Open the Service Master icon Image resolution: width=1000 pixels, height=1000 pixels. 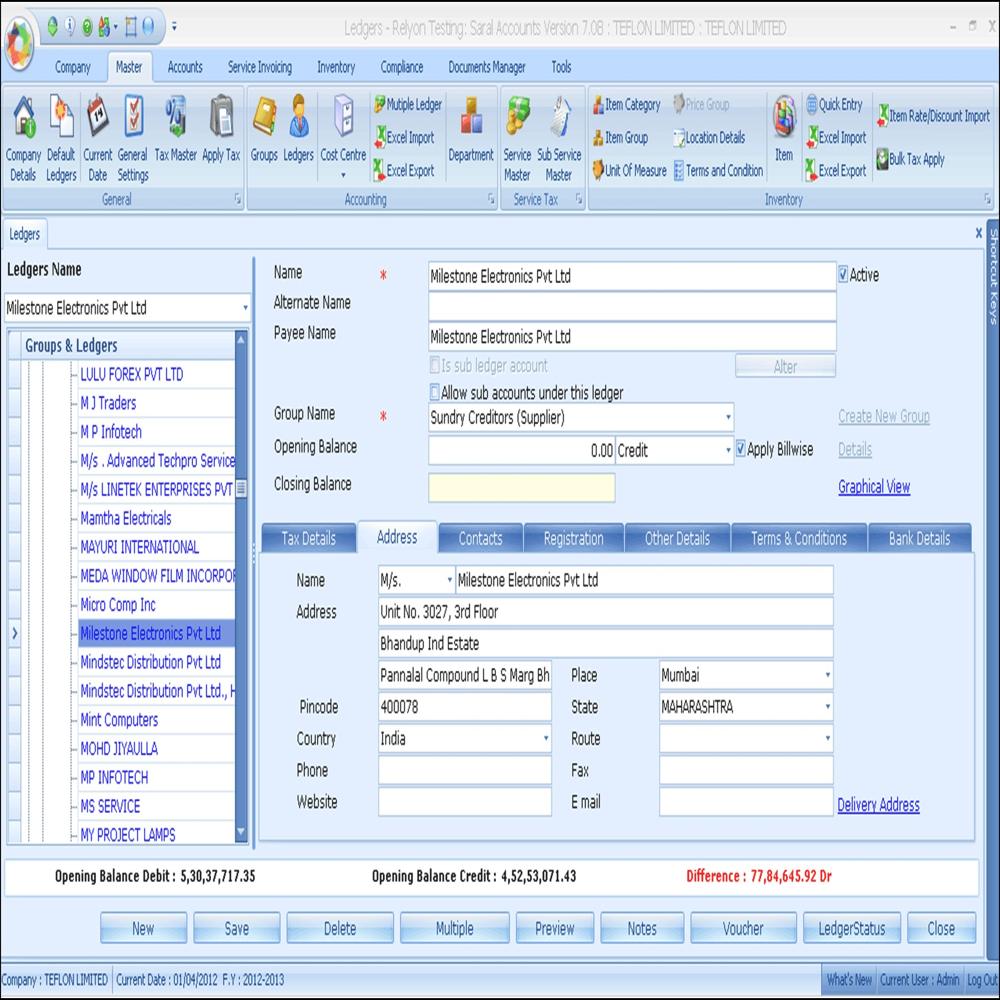(x=517, y=140)
